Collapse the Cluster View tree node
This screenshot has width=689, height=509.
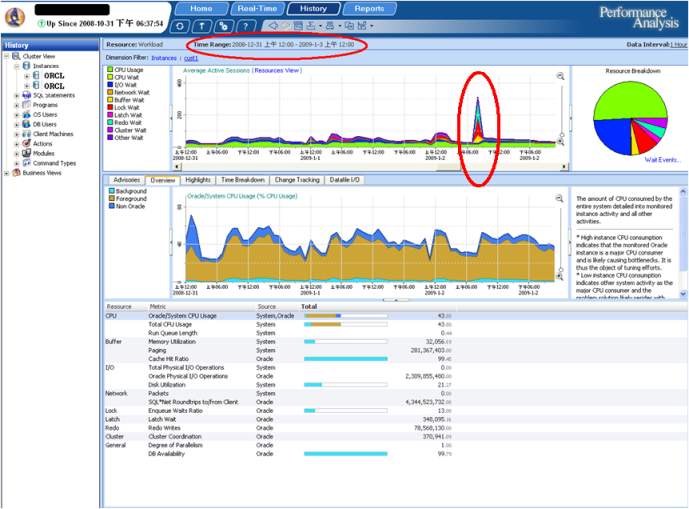pyautogui.click(x=6, y=56)
